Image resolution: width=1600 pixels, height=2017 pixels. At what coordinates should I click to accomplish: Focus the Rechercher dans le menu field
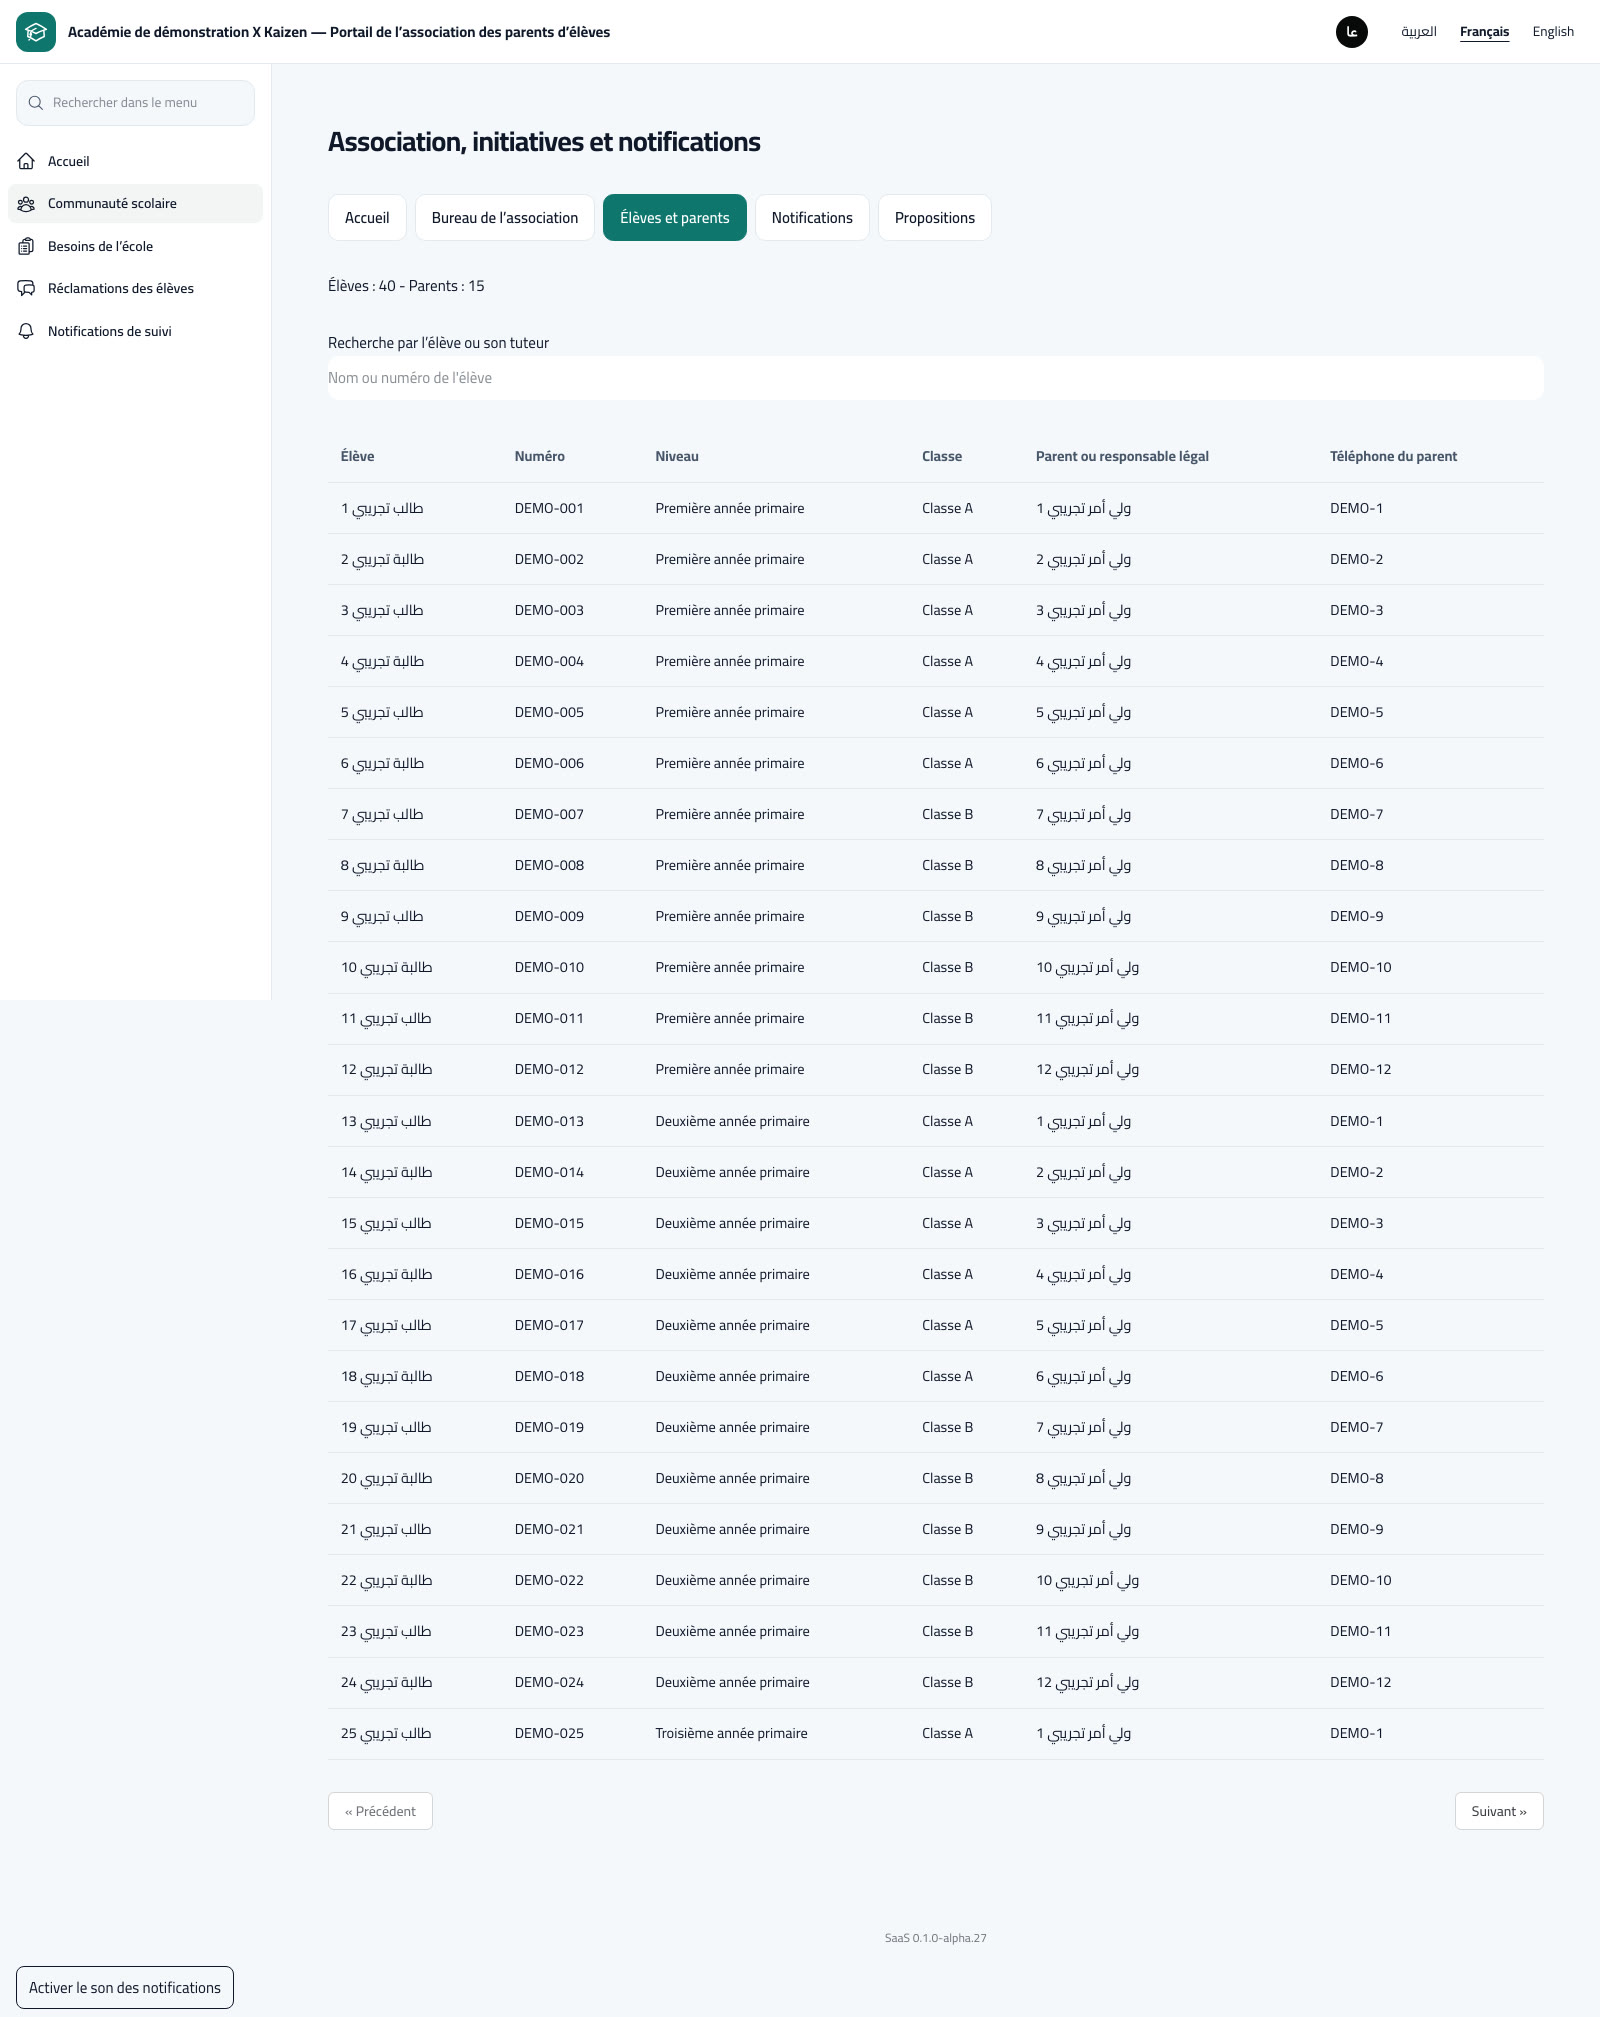click(x=135, y=103)
